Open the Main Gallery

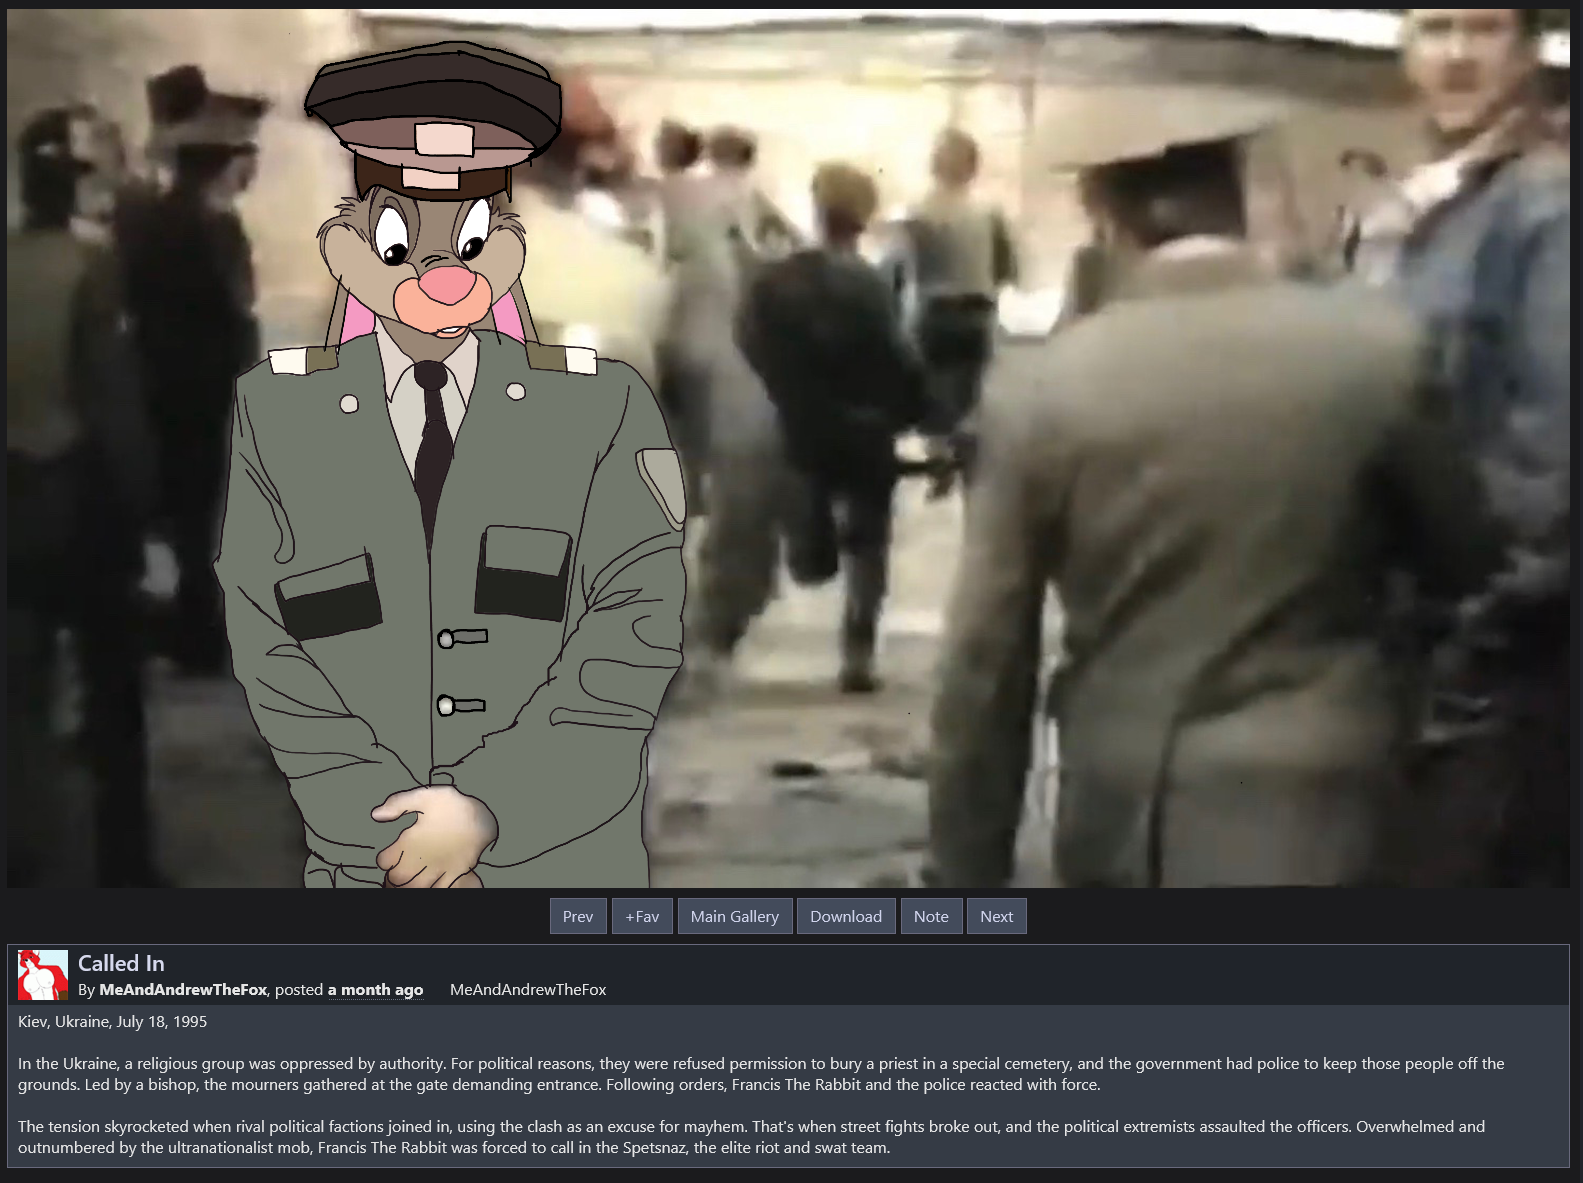tap(735, 916)
